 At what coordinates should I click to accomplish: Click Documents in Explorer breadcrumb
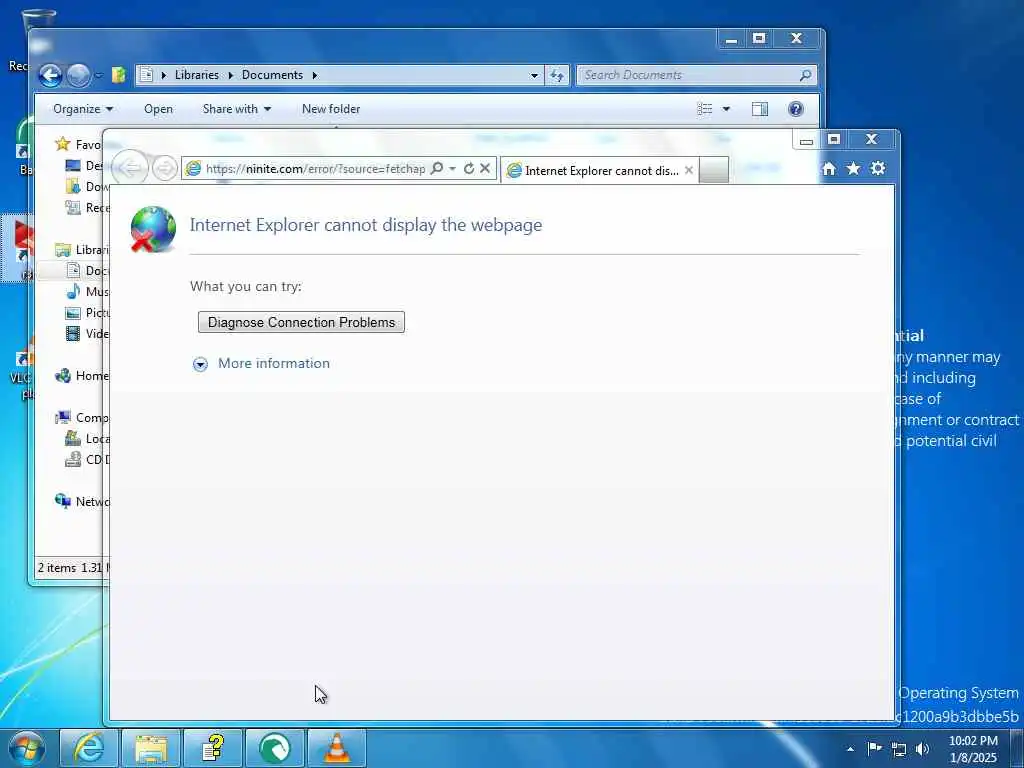pos(272,75)
